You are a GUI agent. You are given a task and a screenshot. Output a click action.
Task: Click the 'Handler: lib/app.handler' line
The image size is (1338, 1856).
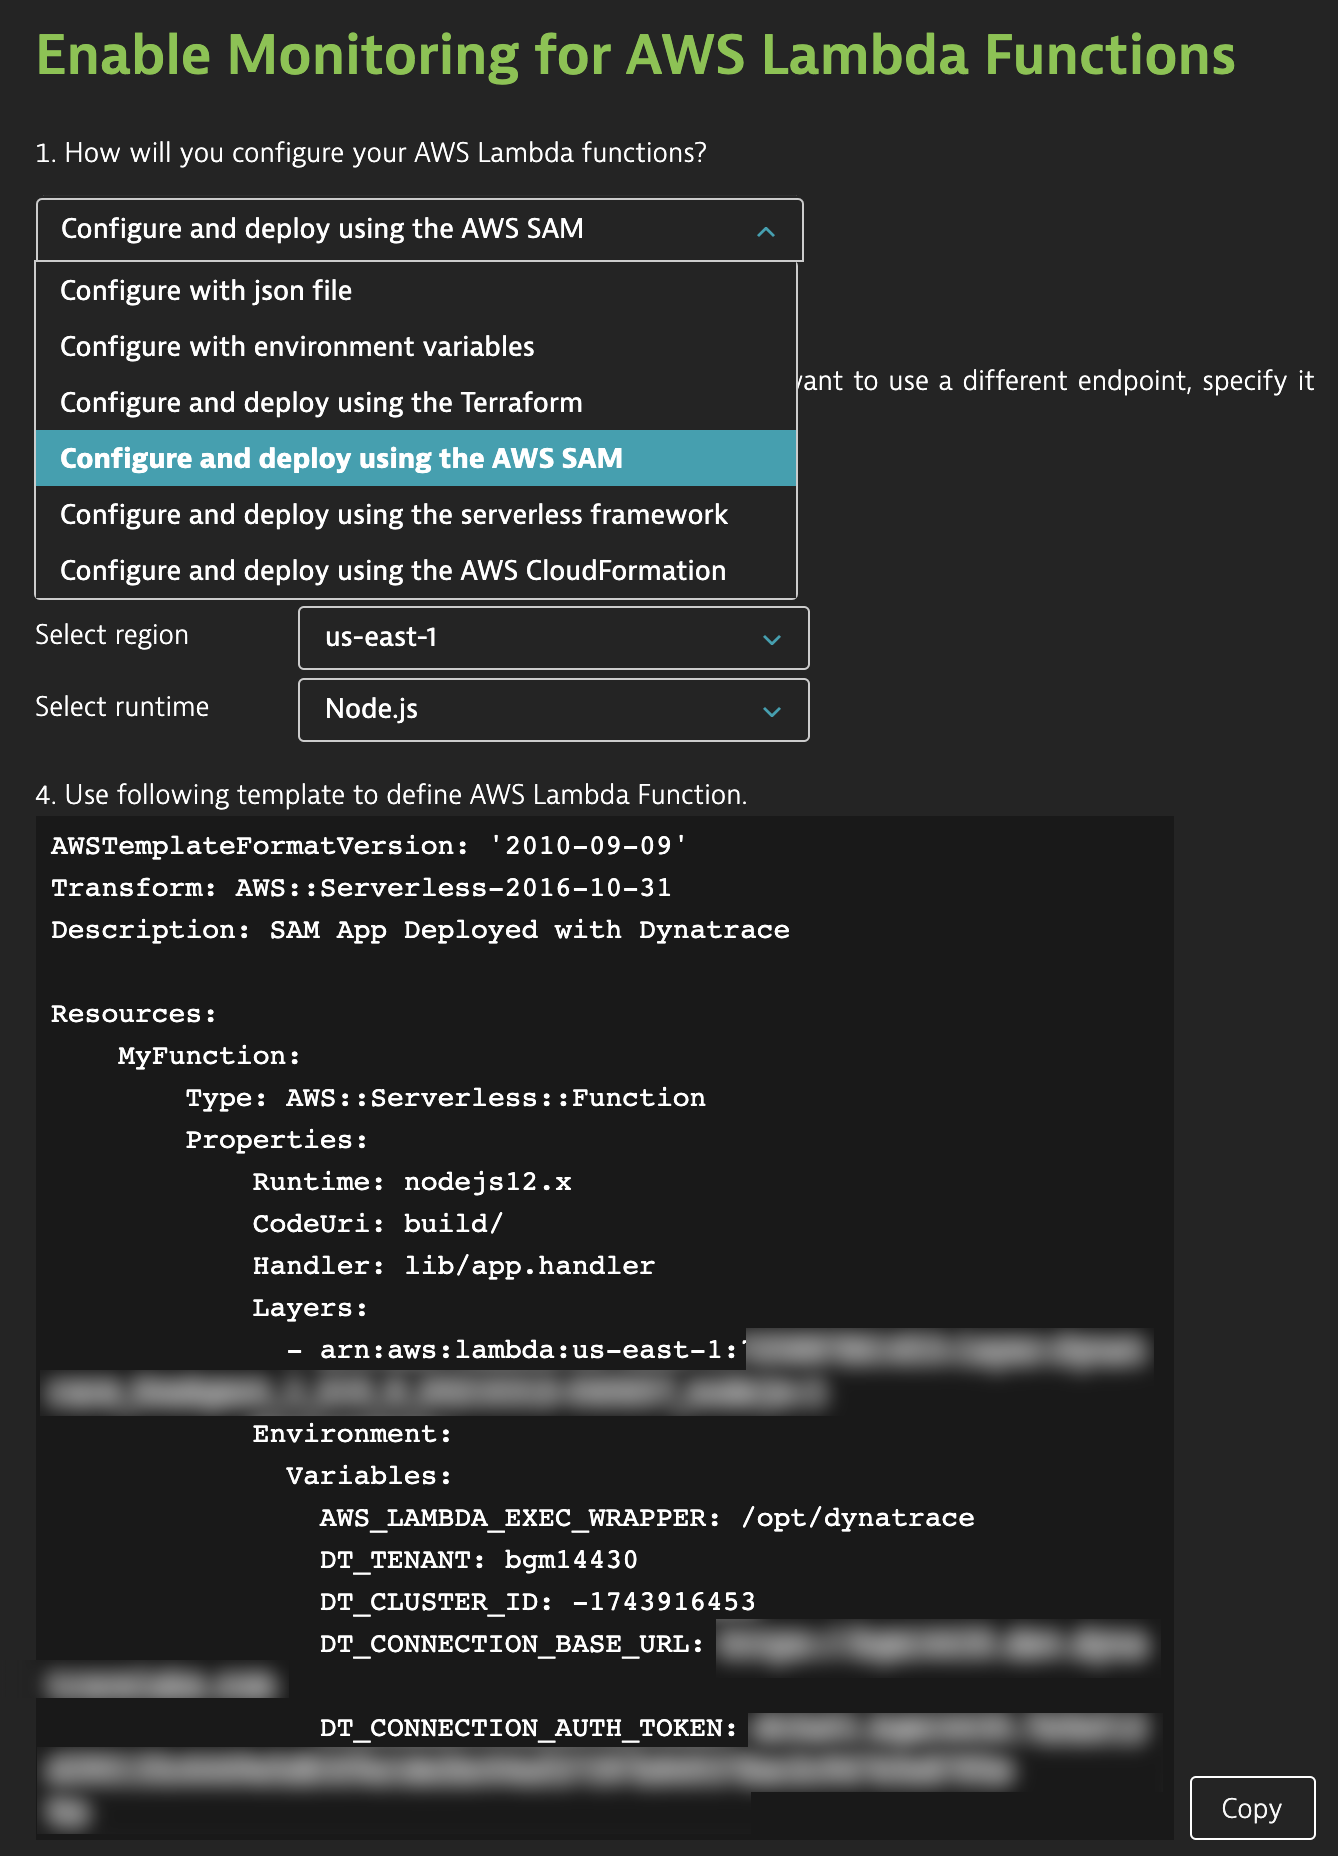(x=453, y=1266)
